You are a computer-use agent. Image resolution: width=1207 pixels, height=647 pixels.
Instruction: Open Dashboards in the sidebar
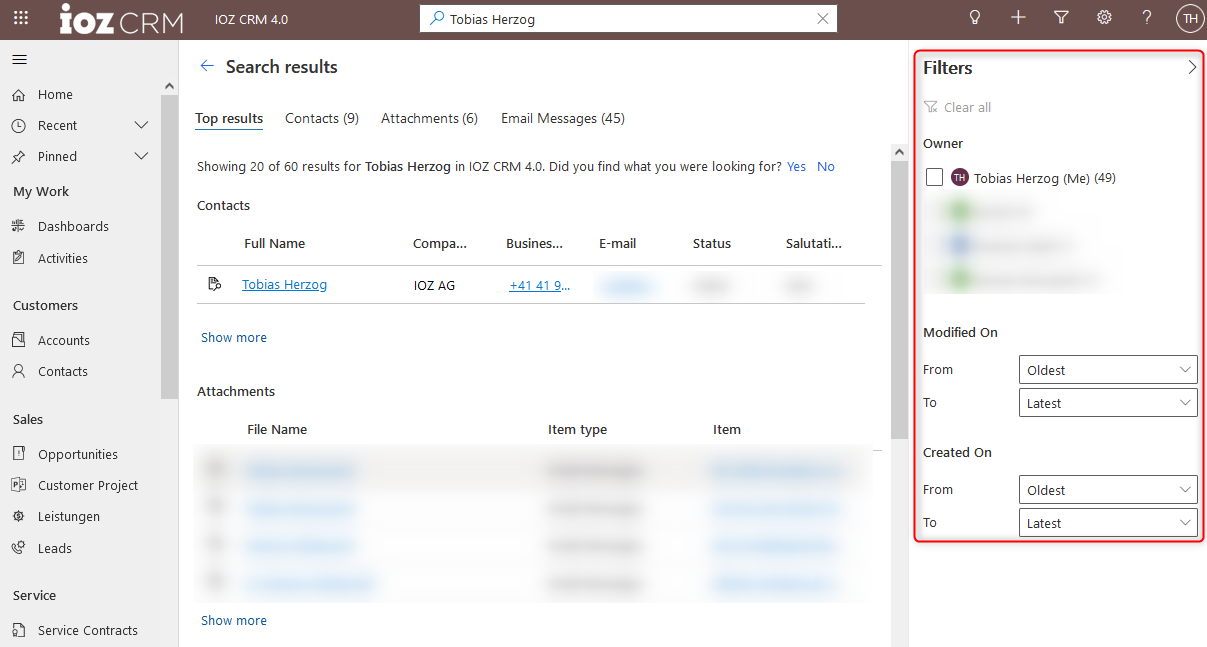point(73,227)
